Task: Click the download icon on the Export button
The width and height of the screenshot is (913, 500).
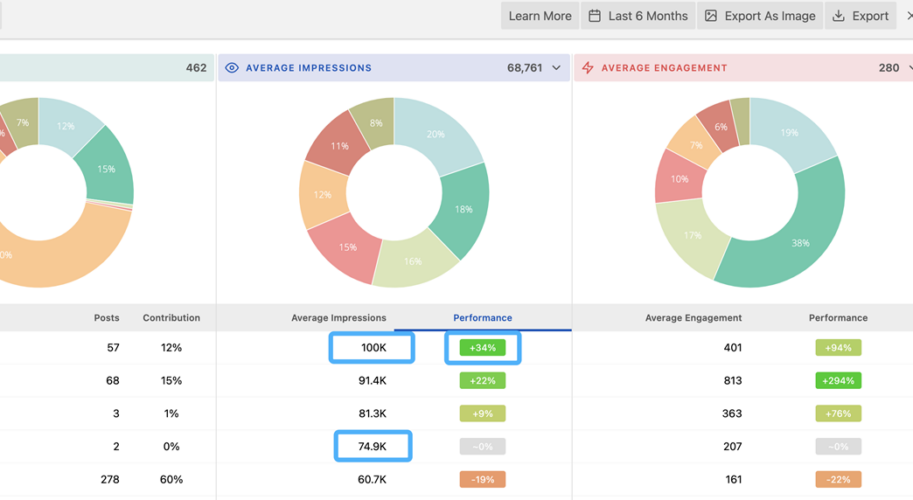Action: tap(839, 16)
